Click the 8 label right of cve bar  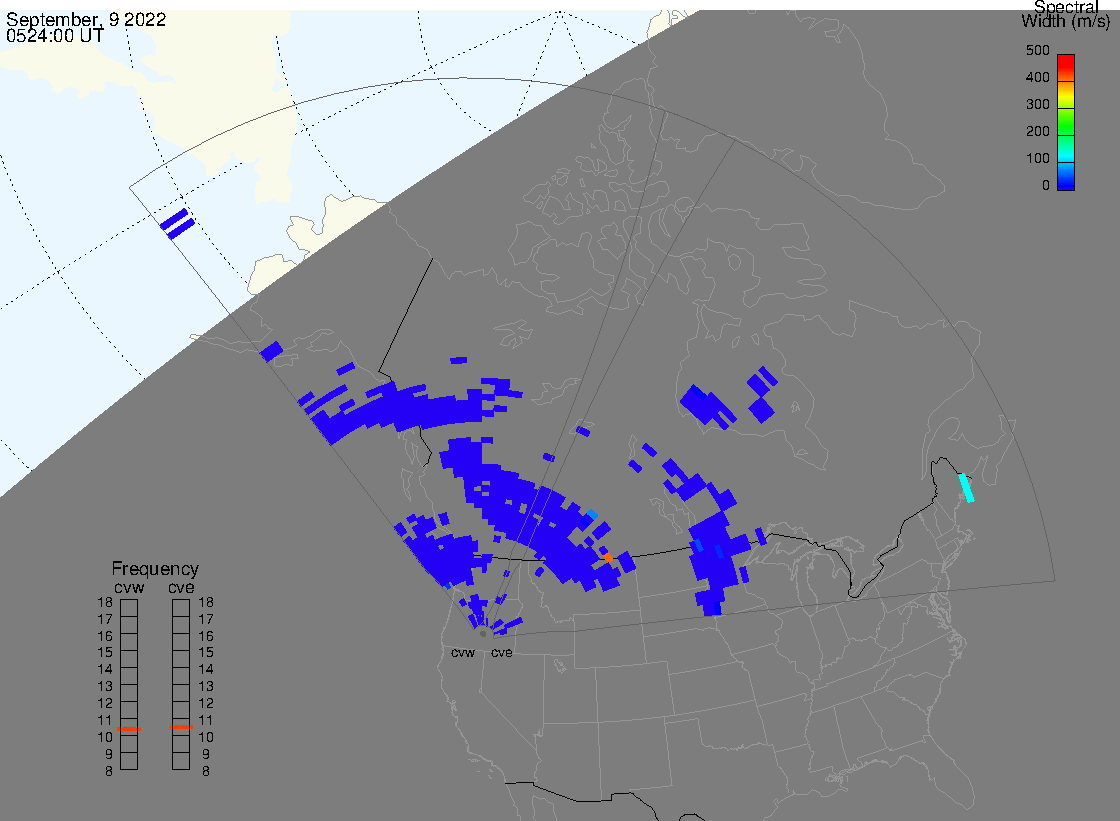click(x=206, y=771)
